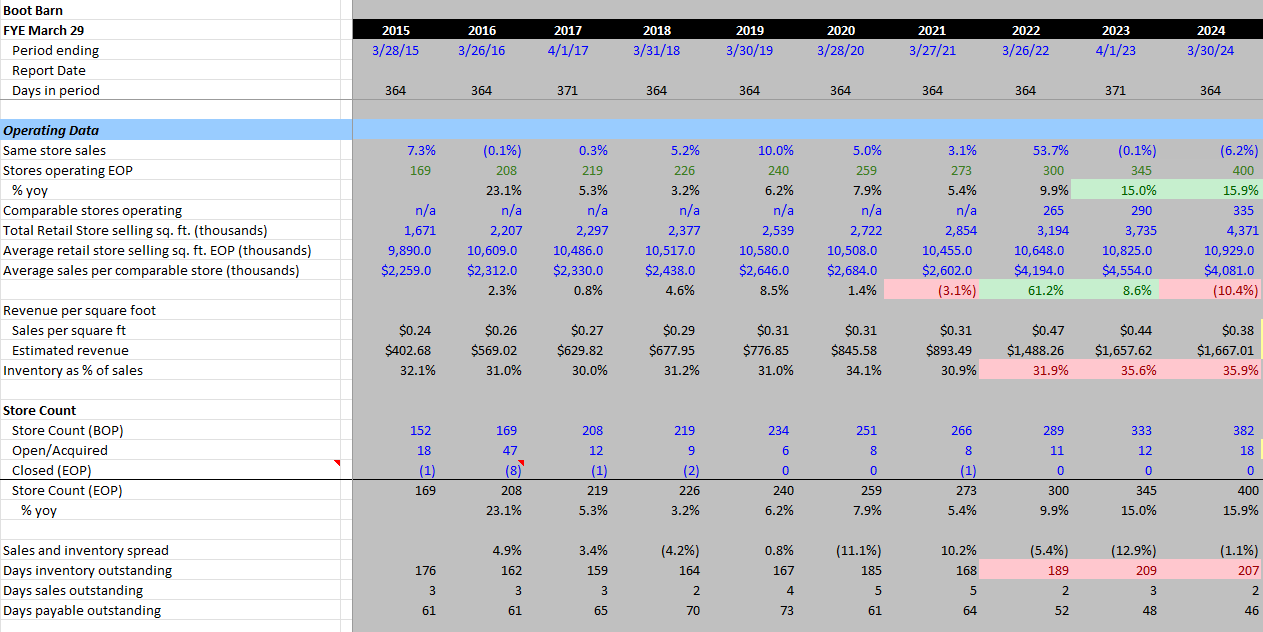Click the Report Date row label
Screen dimensions: 1263x632
[48, 70]
